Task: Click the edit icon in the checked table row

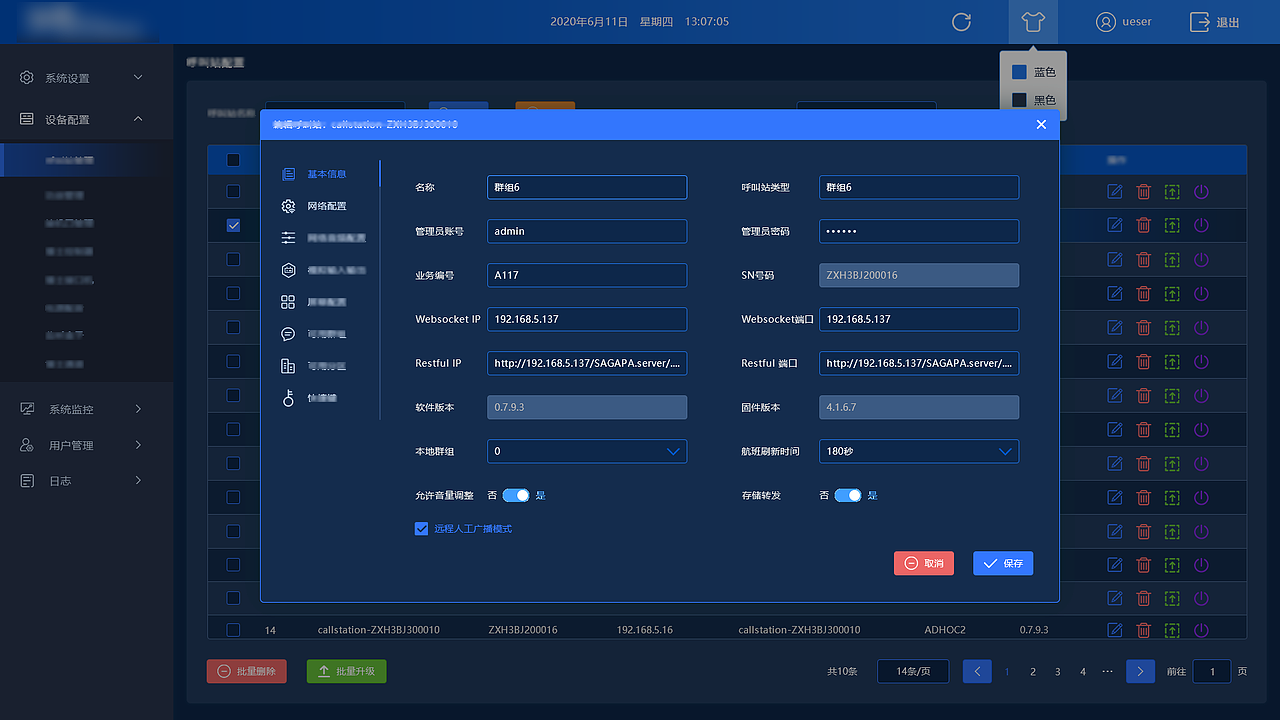Action: [x=1115, y=226]
